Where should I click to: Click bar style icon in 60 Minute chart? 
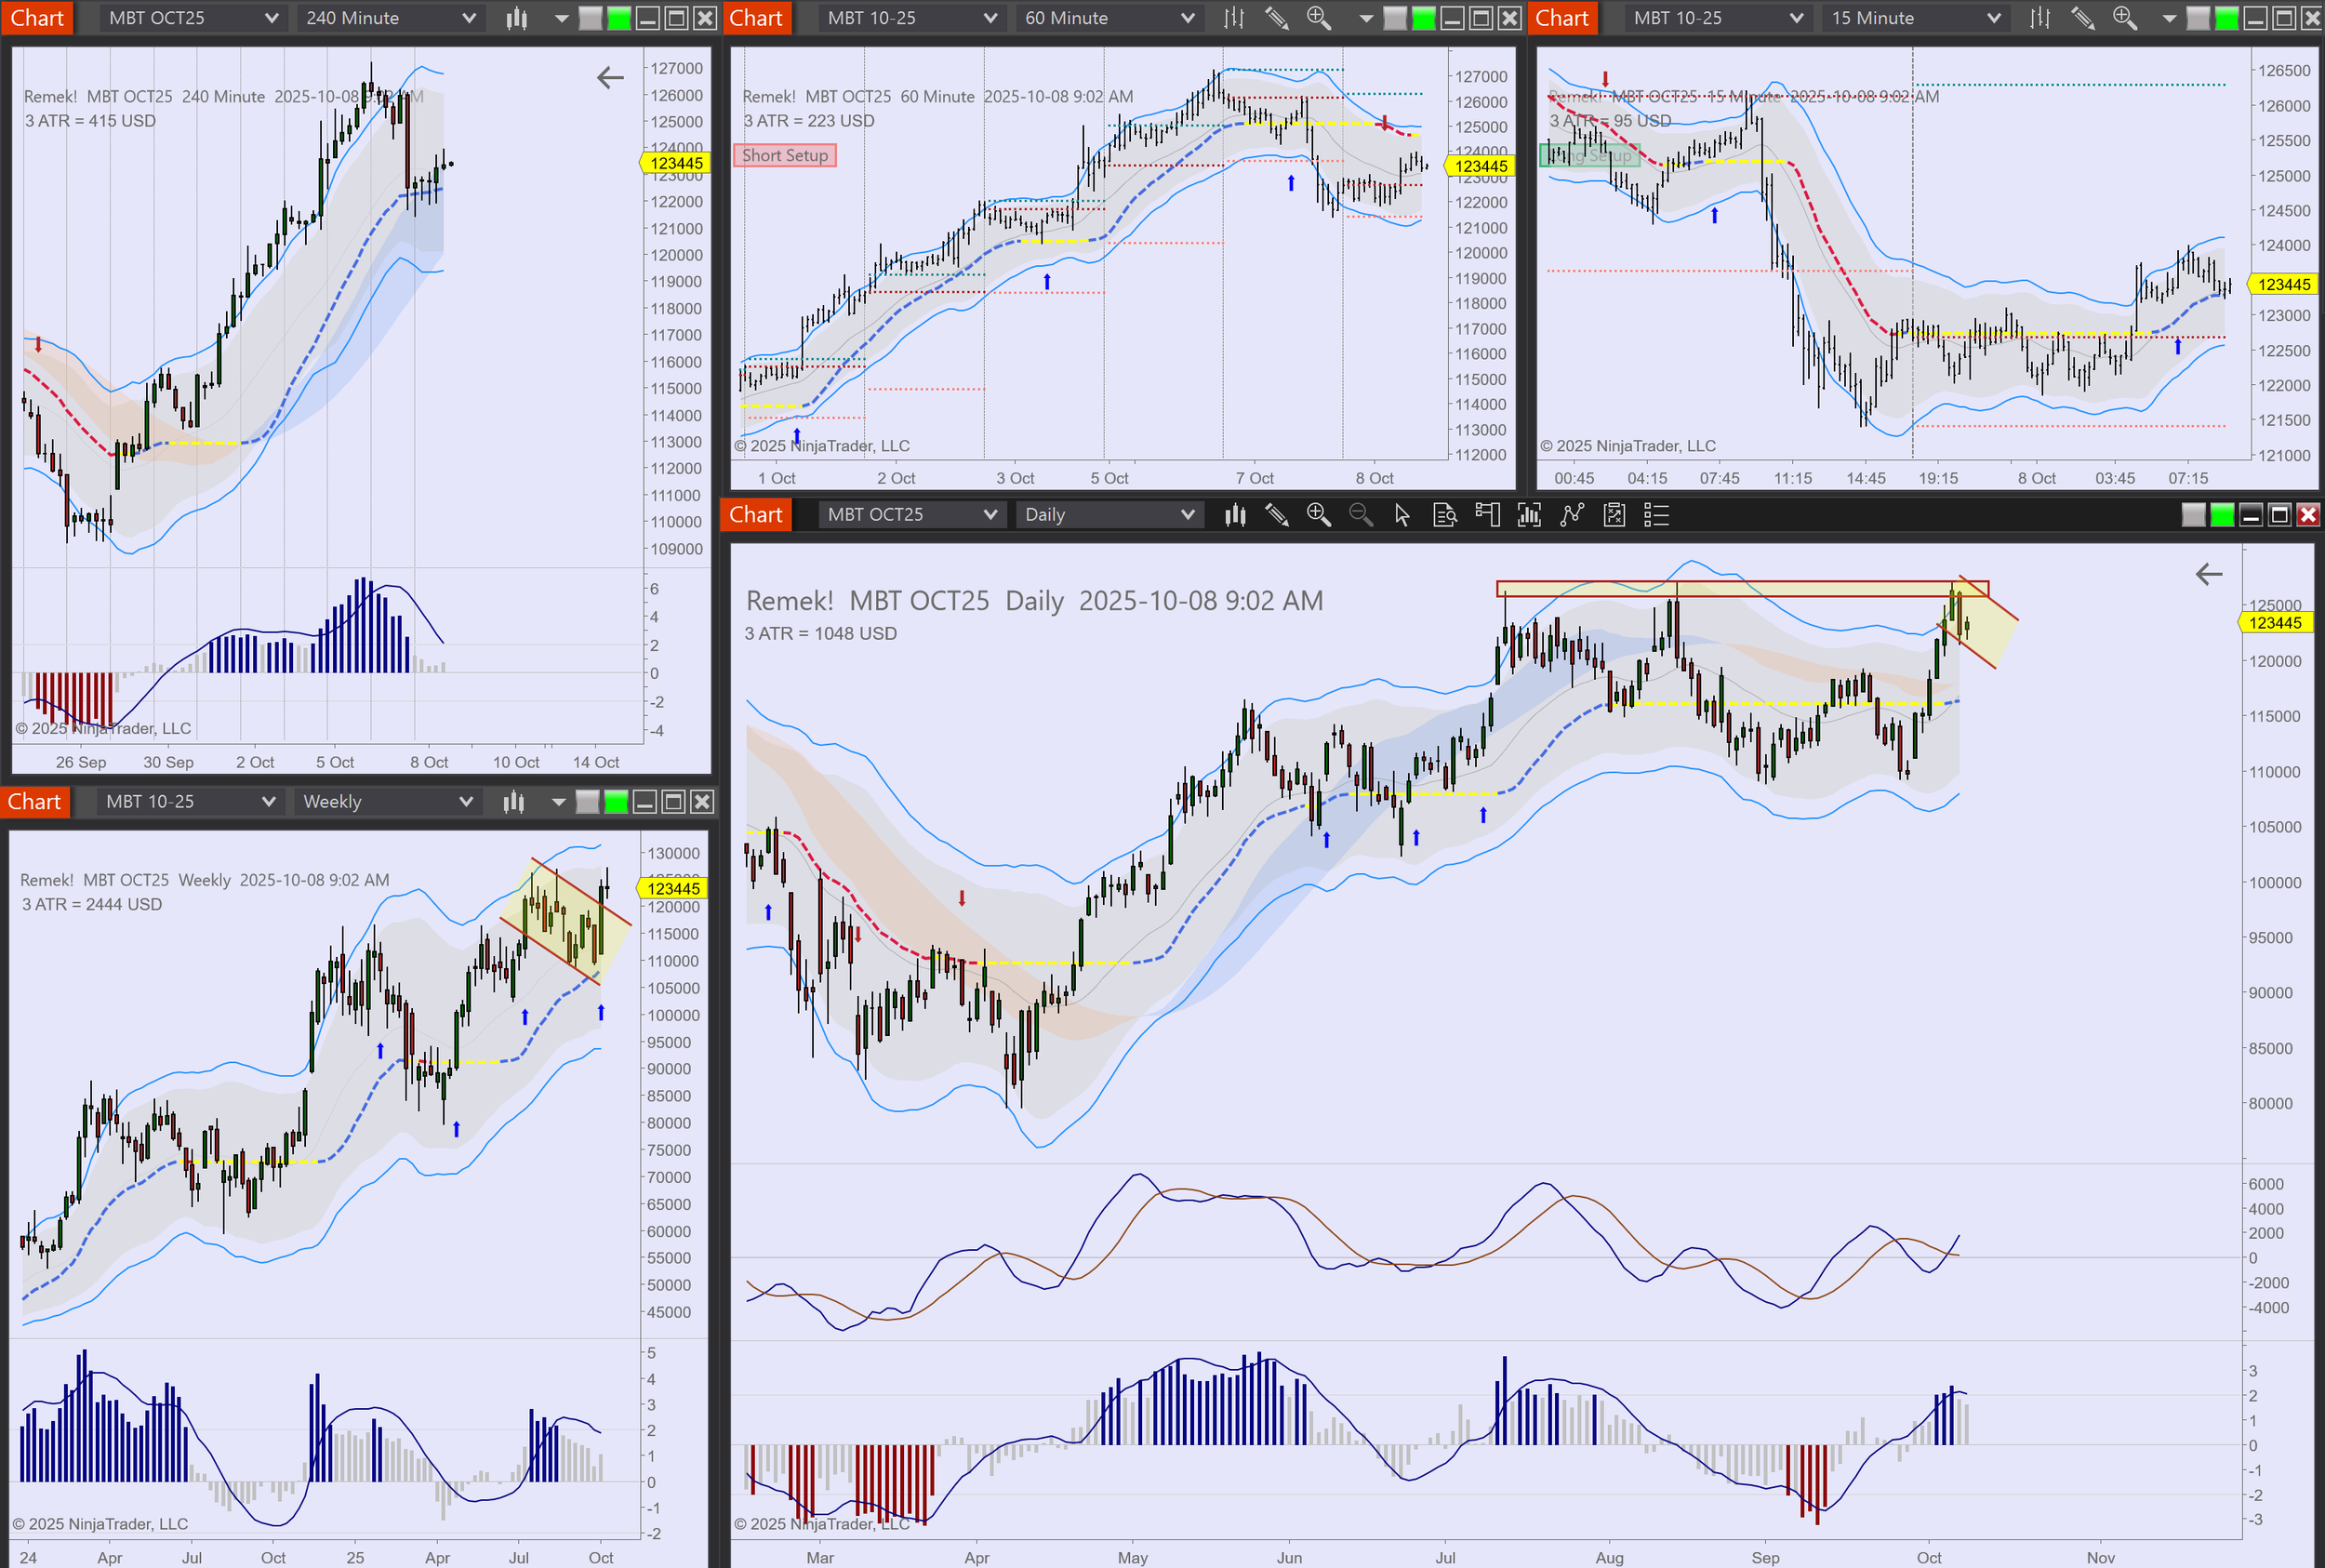[1234, 18]
